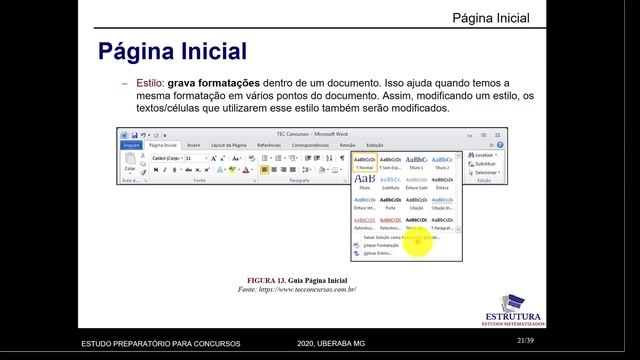Switch to the Revisão tab
640x360 pixels.
[347, 145]
